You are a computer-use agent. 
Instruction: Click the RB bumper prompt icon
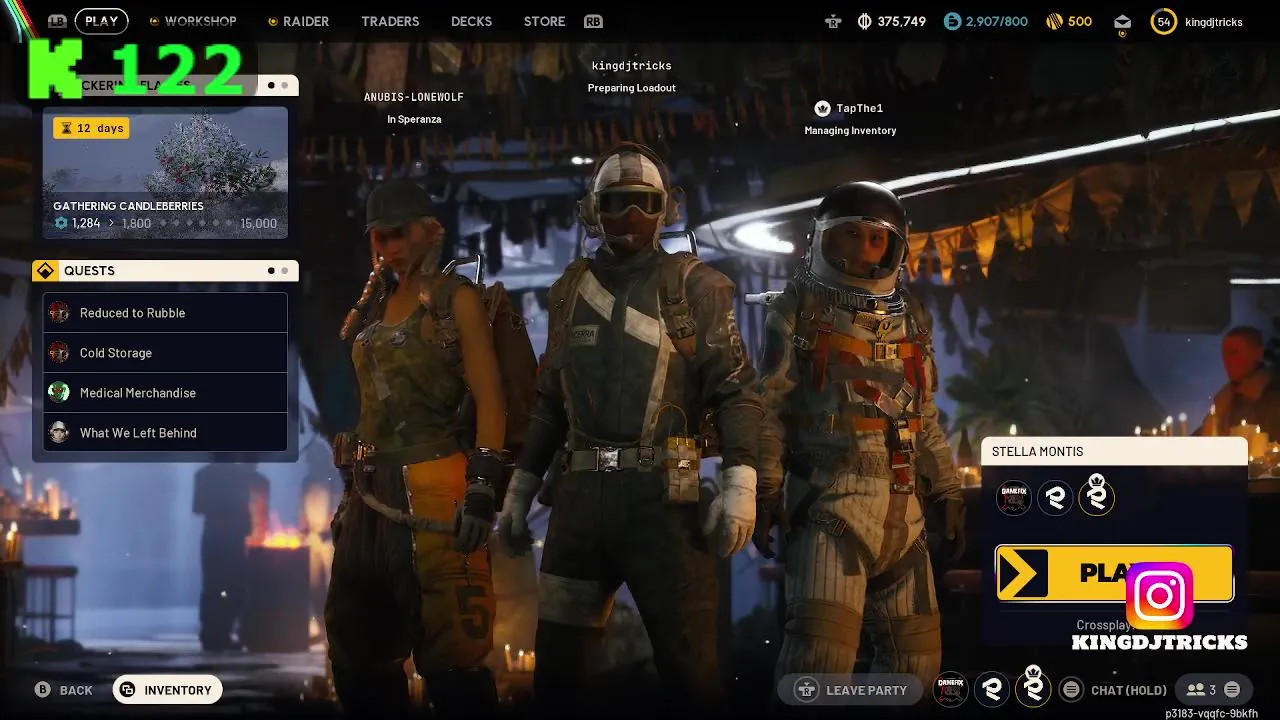coord(593,21)
